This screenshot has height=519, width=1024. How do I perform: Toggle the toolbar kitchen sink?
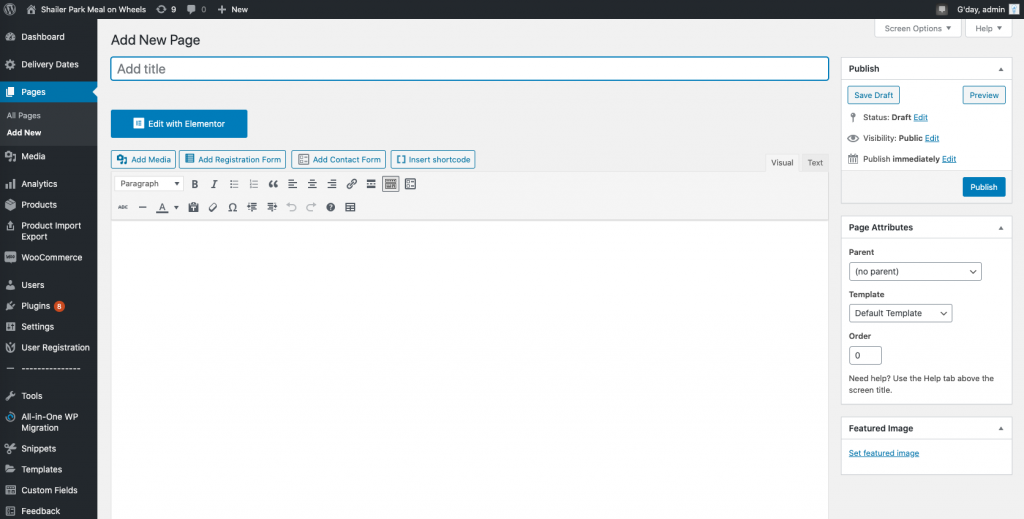coord(391,184)
